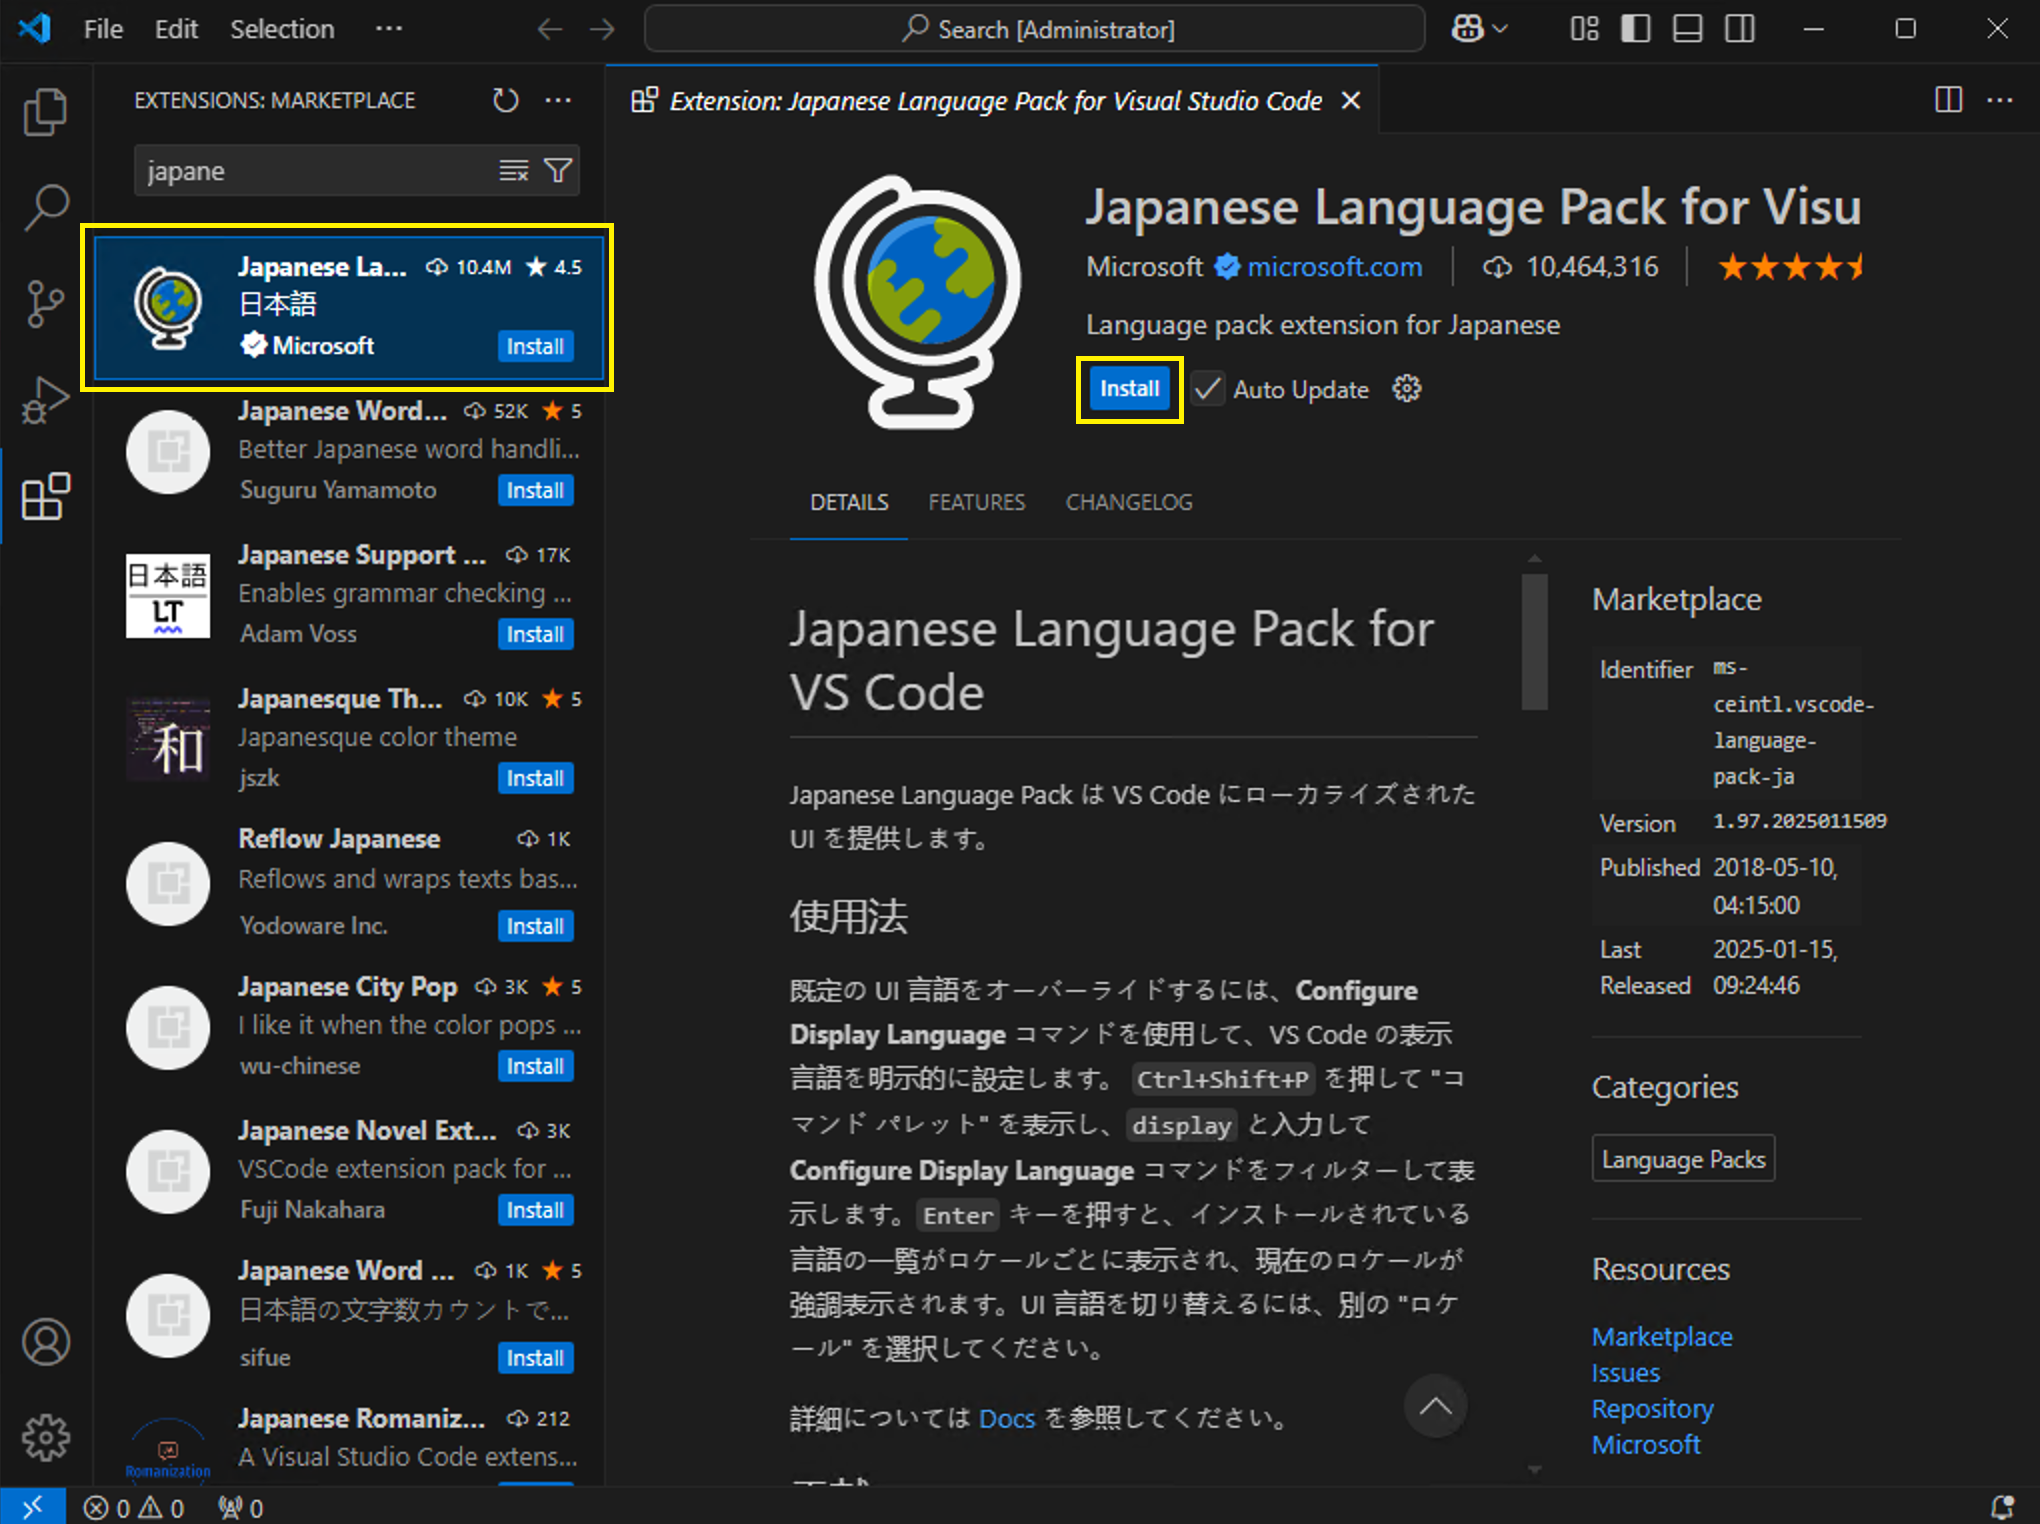
Task: Open the star rating of the extension
Action: pos(1791,267)
